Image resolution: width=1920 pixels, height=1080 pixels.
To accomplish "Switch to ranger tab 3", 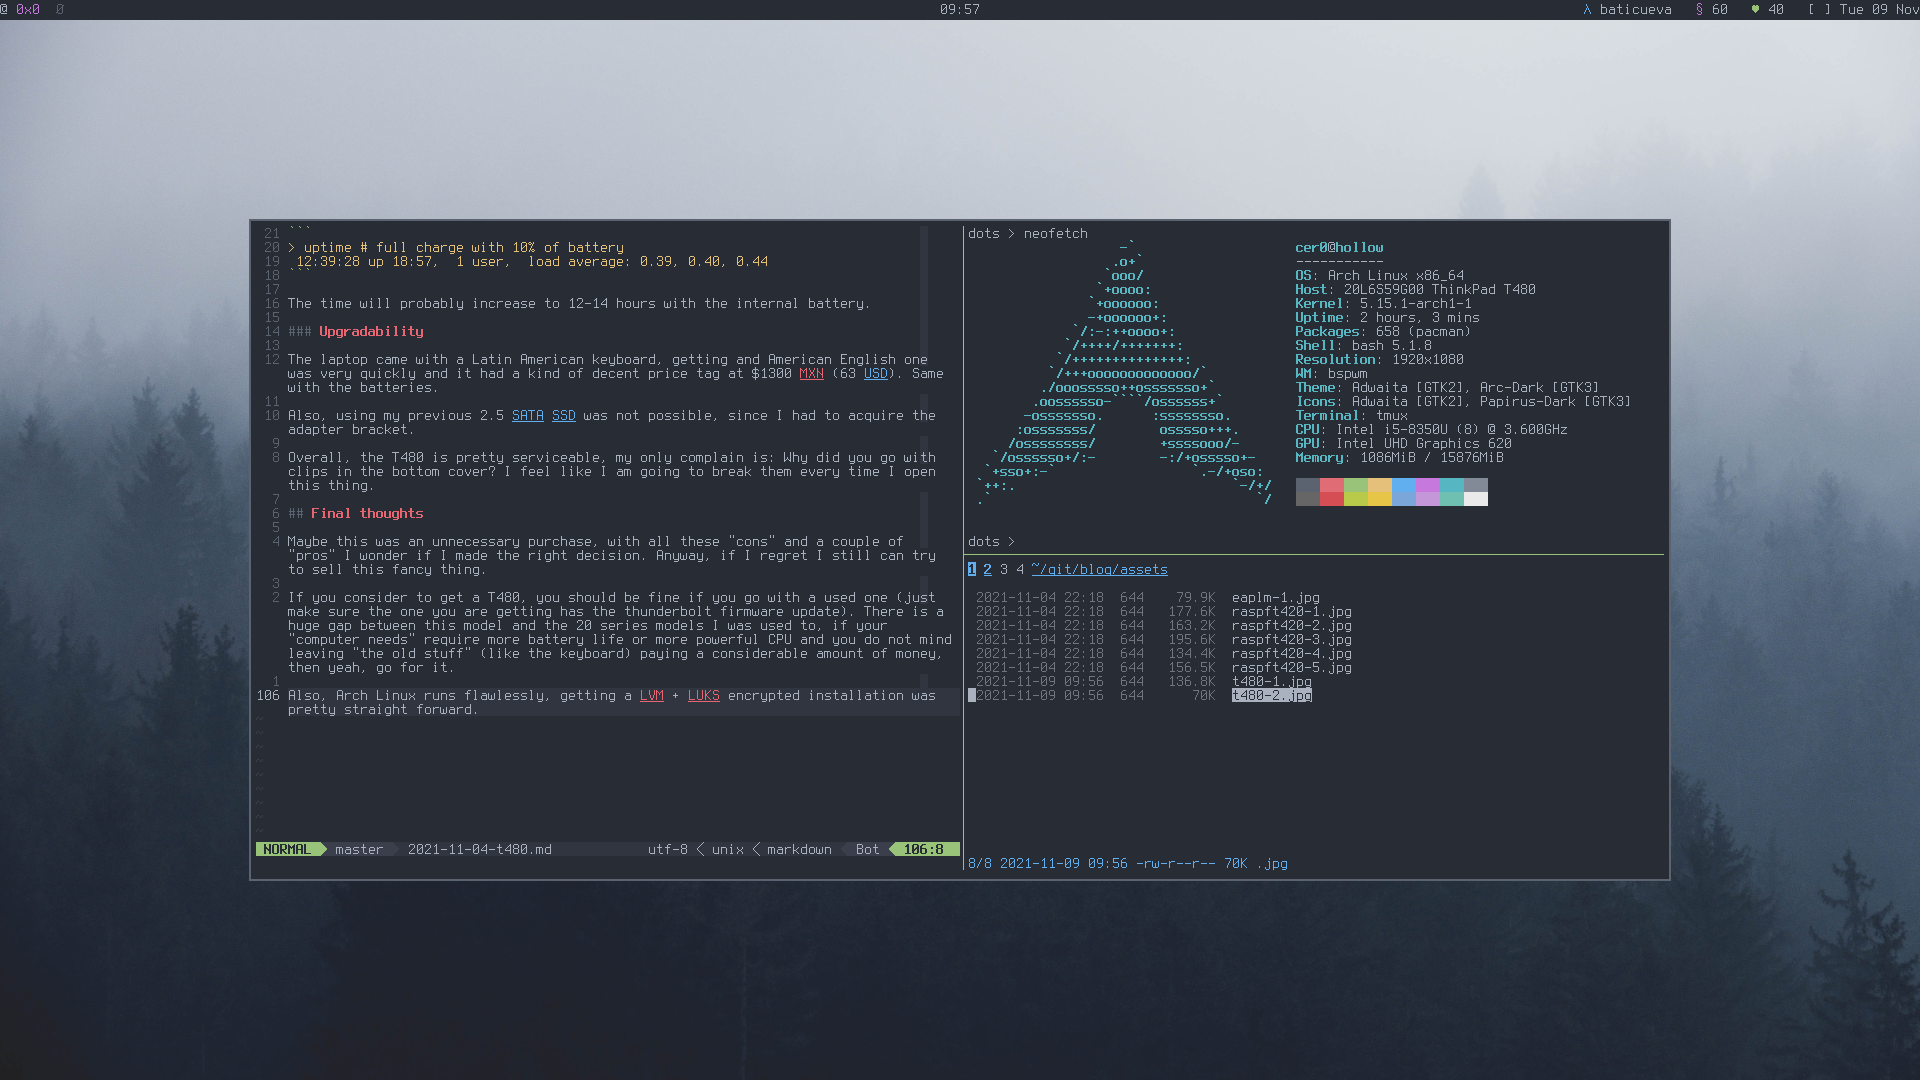I will point(1003,569).
